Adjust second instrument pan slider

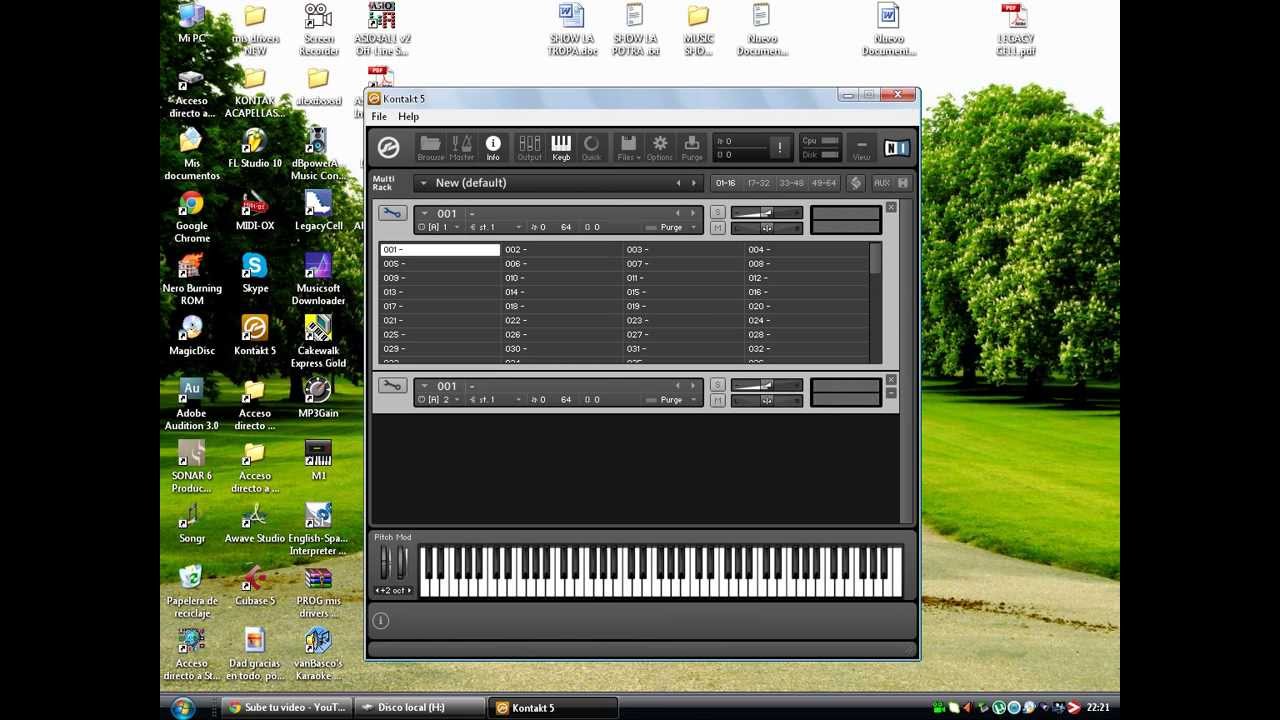click(x=767, y=400)
